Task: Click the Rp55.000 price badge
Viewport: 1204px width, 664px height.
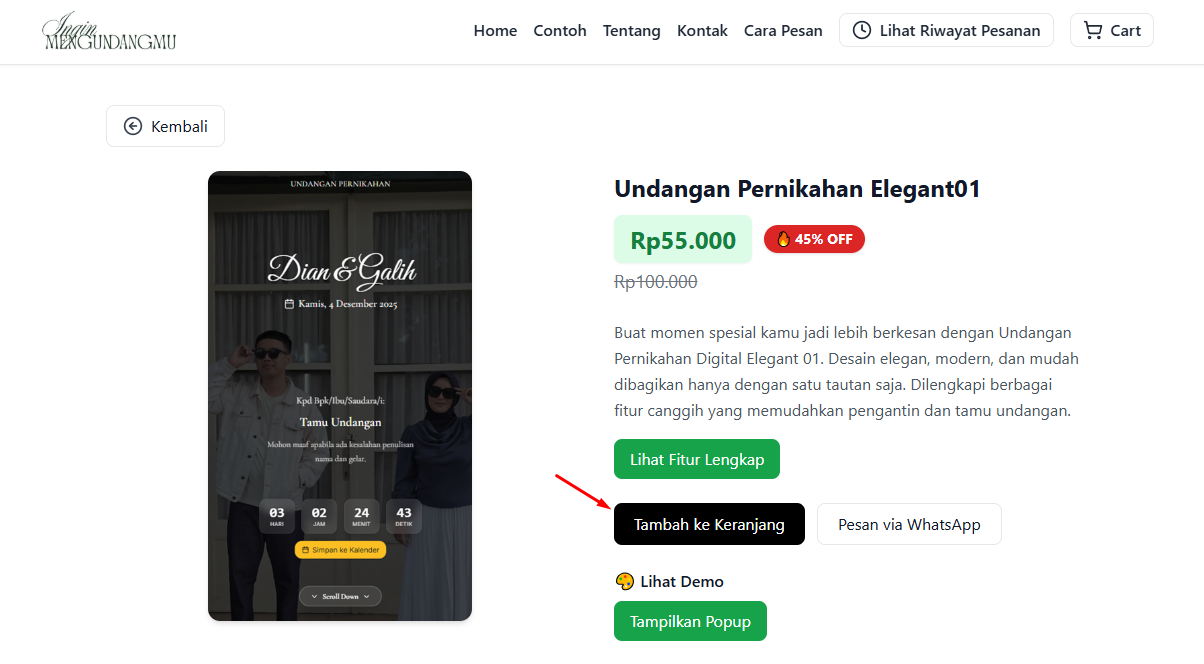Action: [683, 240]
